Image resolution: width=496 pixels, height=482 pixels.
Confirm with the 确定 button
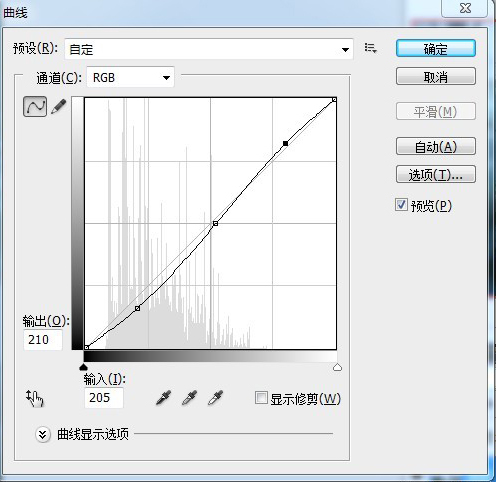point(436,49)
